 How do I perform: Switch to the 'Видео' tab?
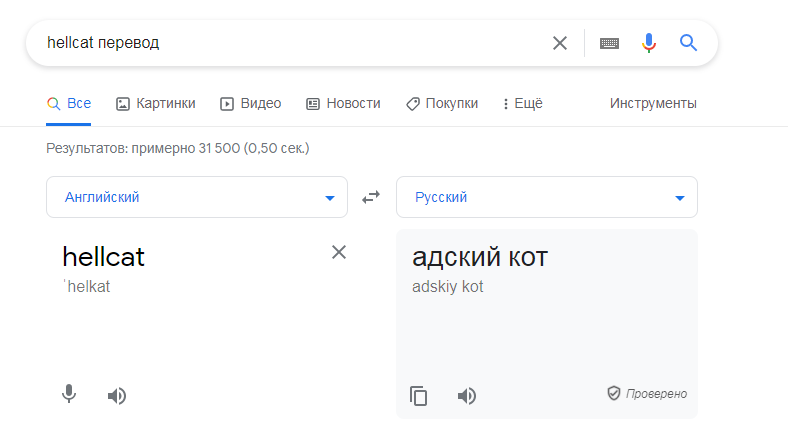251,103
